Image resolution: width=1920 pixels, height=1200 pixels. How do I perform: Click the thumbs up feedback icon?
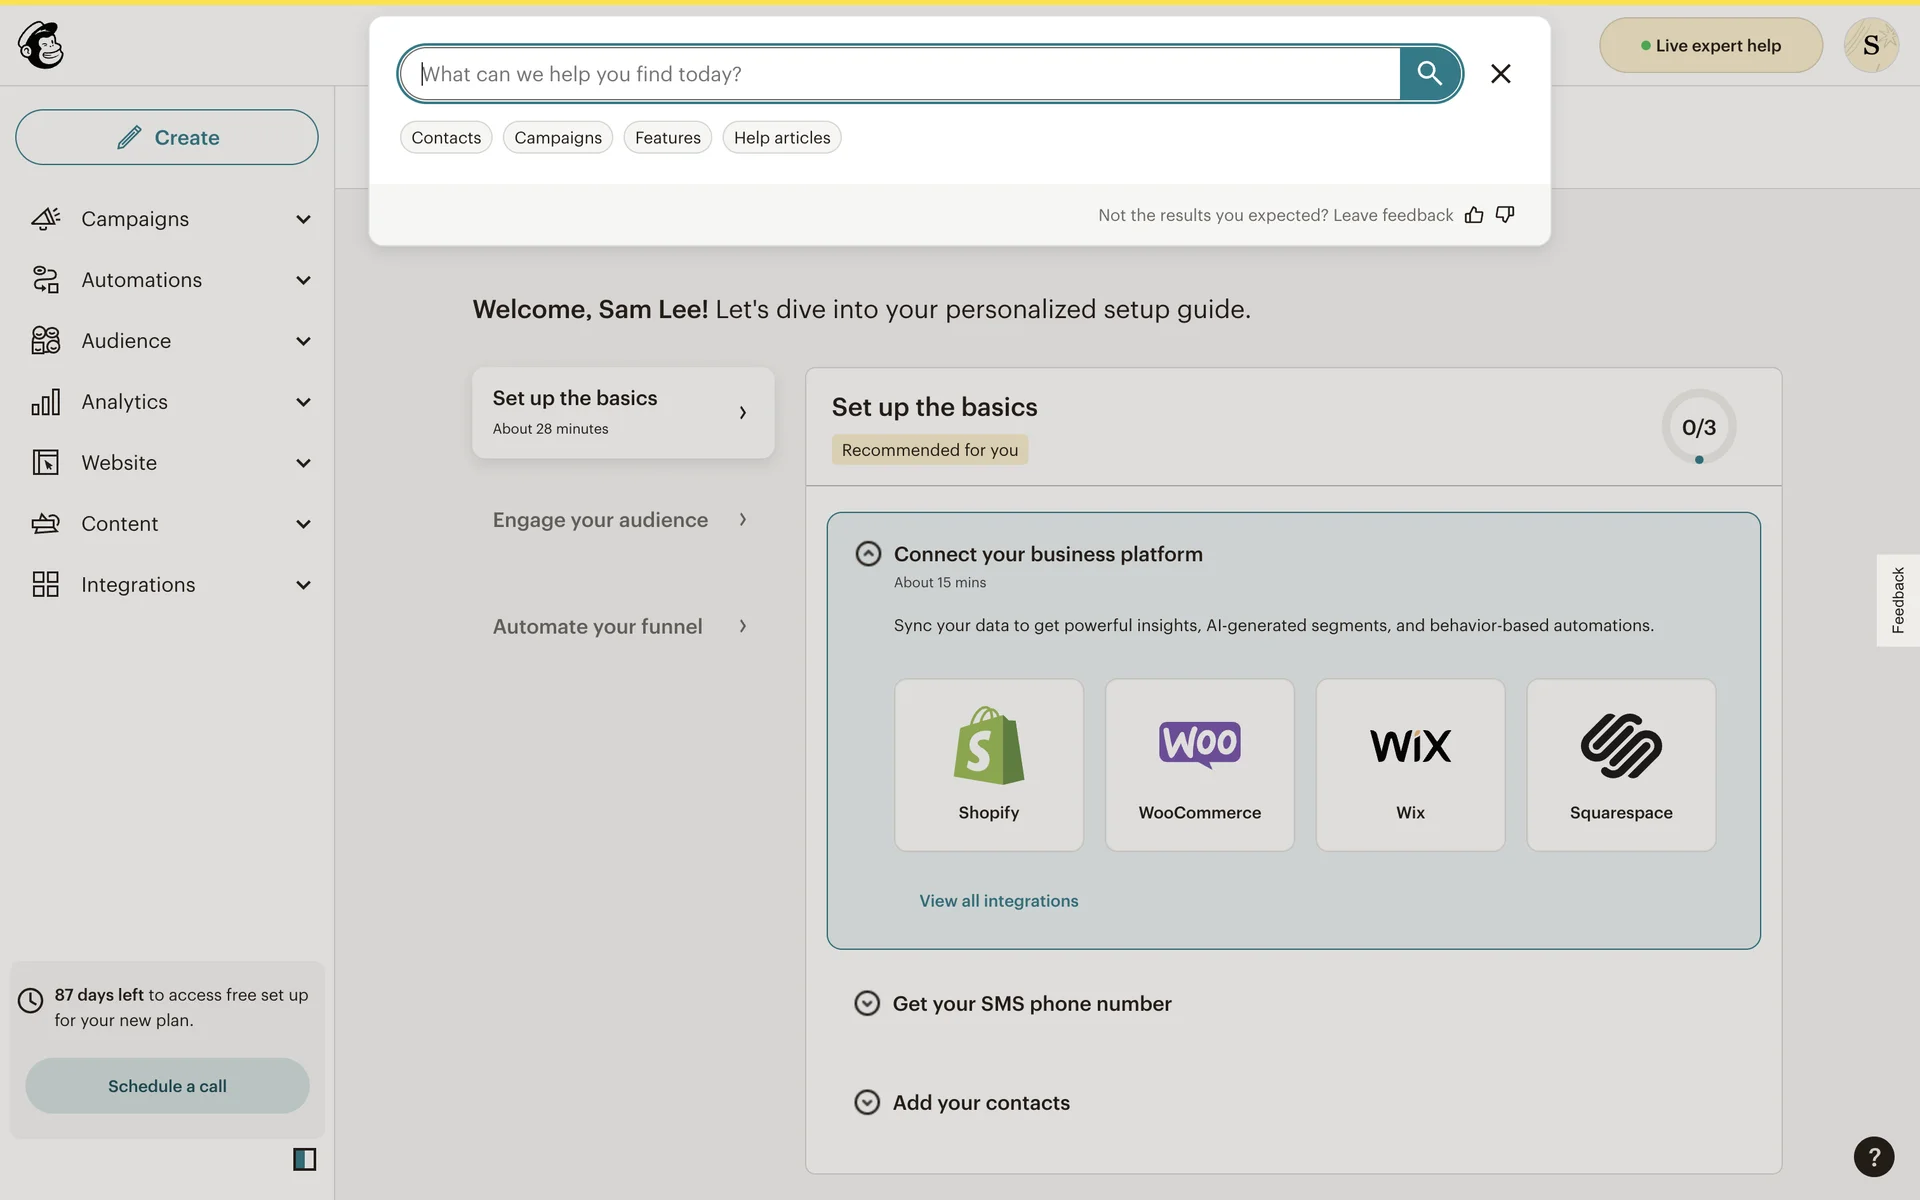tap(1473, 215)
